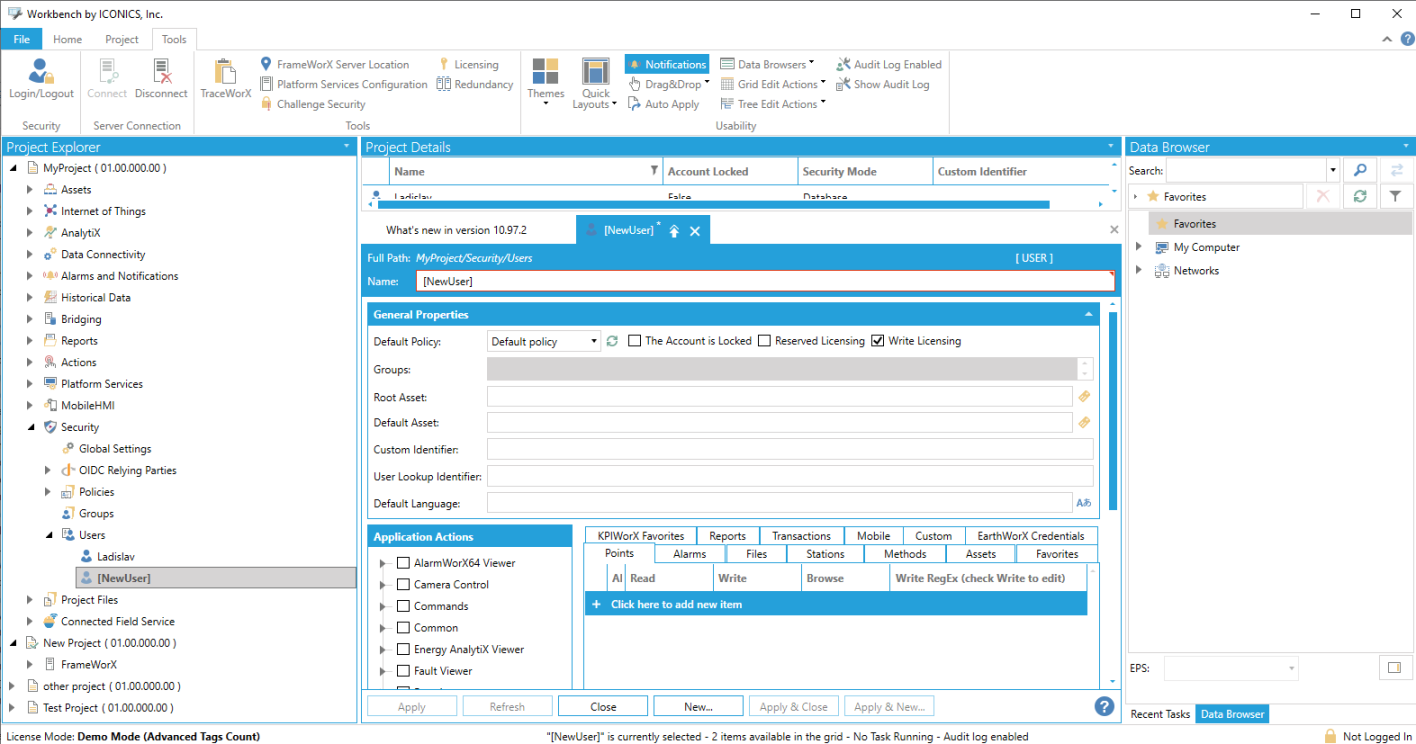Click the Default Language picker icon
The image size is (1416, 744).
(x=1083, y=502)
